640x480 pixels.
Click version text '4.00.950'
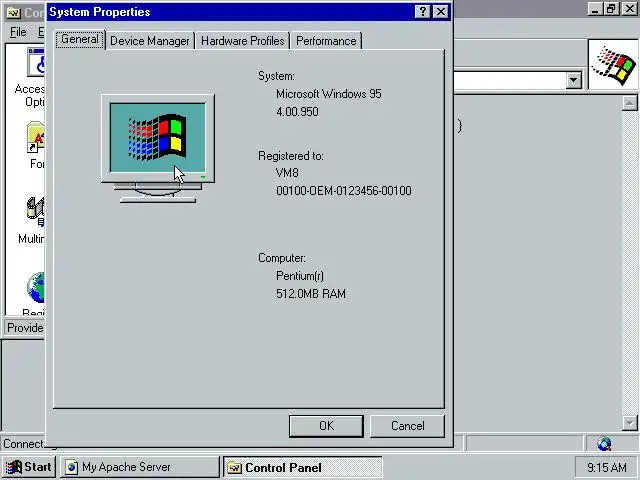(297, 112)
